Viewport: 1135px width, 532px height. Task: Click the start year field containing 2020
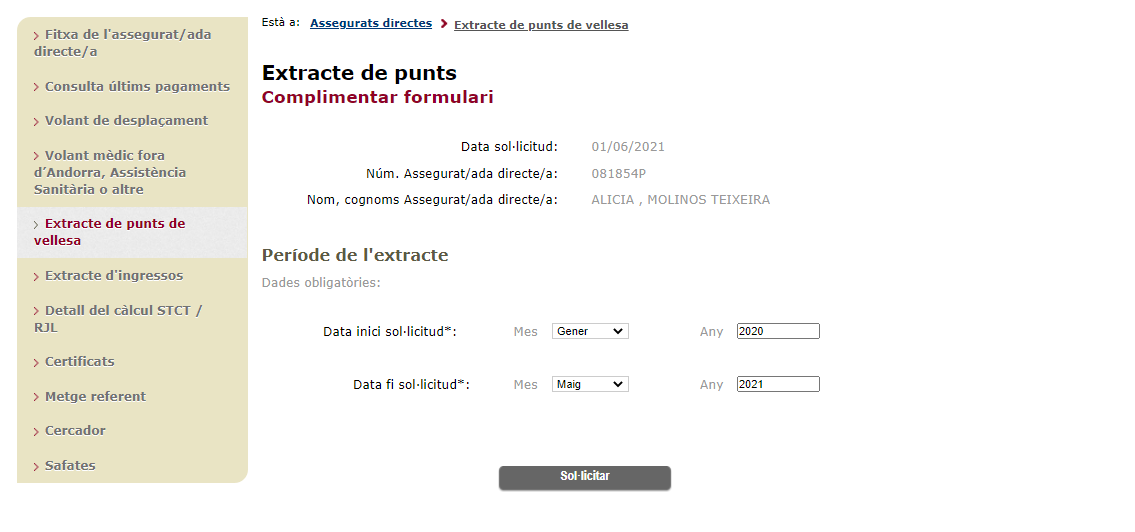pyautogui.click(x=778, y=332)
